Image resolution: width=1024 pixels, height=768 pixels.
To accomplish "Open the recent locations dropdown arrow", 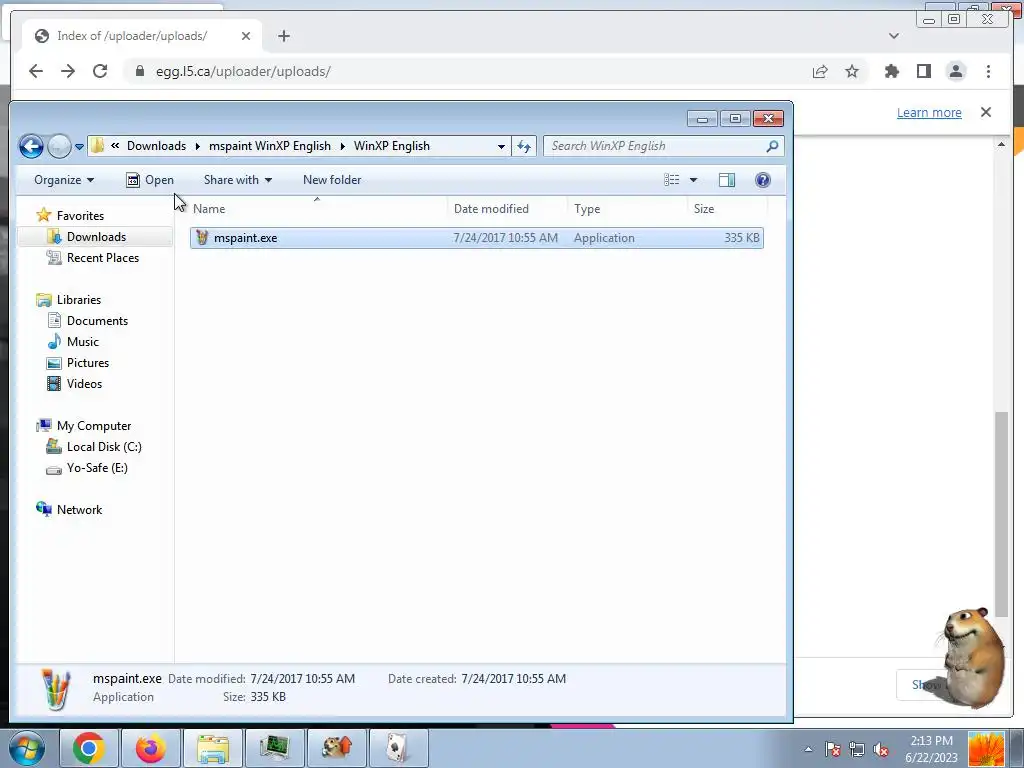I will [x=79, y=147].
